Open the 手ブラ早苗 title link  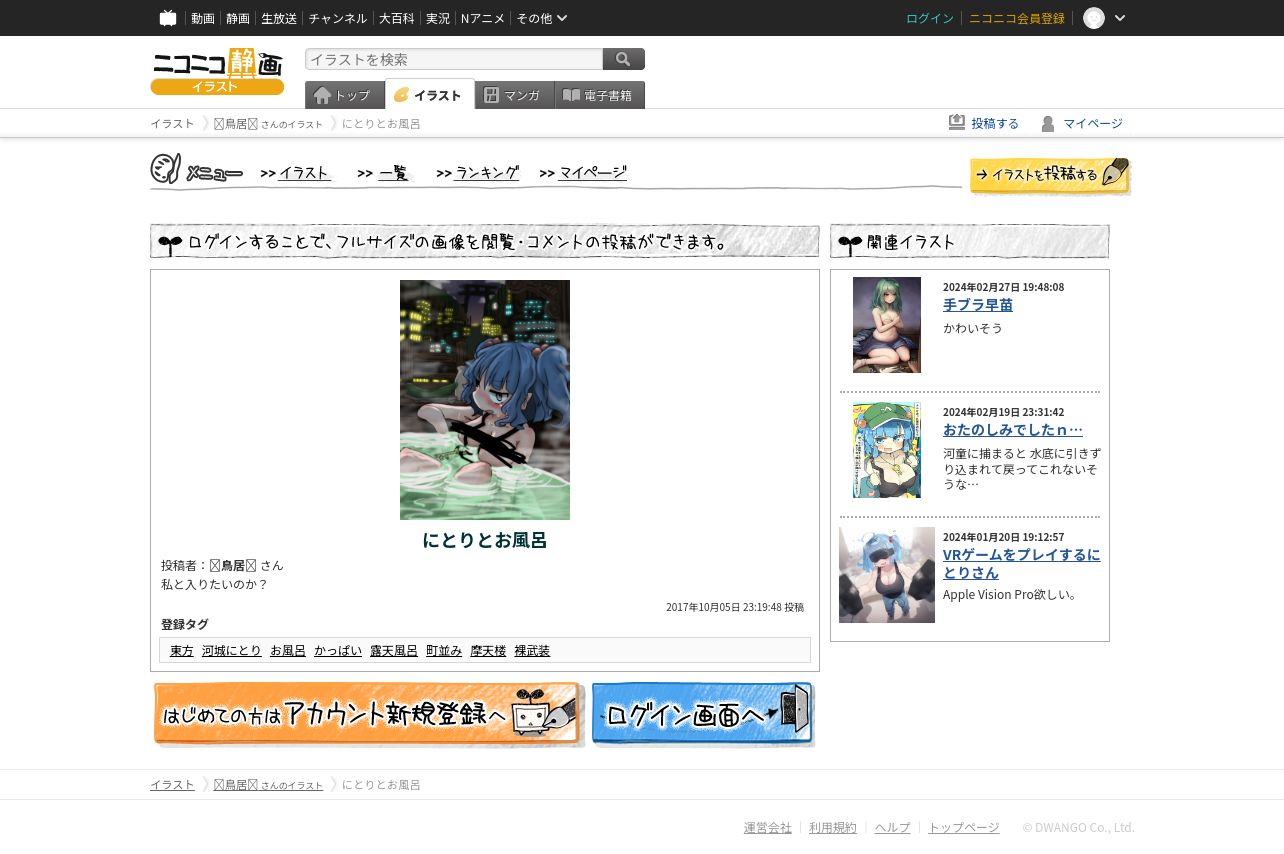(x=978, y=305)
